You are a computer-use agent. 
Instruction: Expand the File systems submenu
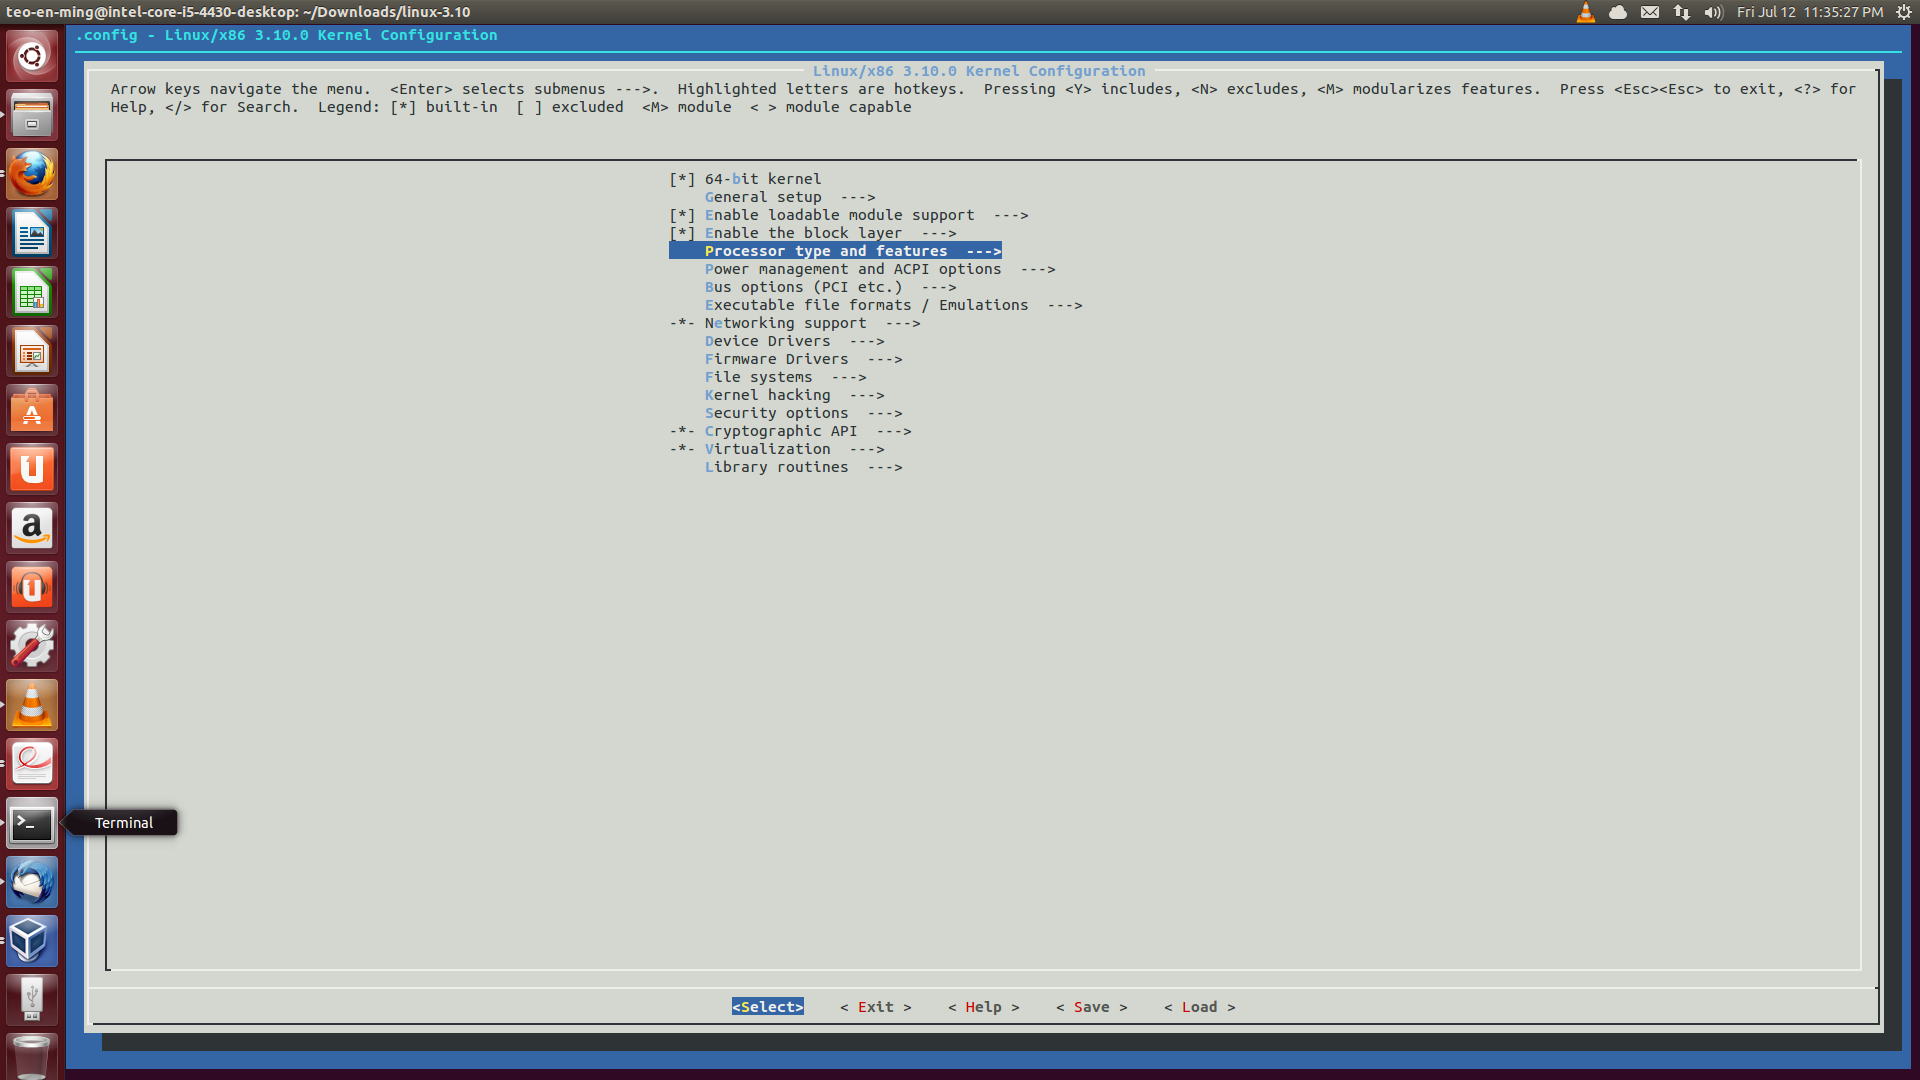(x=758, y=377)
